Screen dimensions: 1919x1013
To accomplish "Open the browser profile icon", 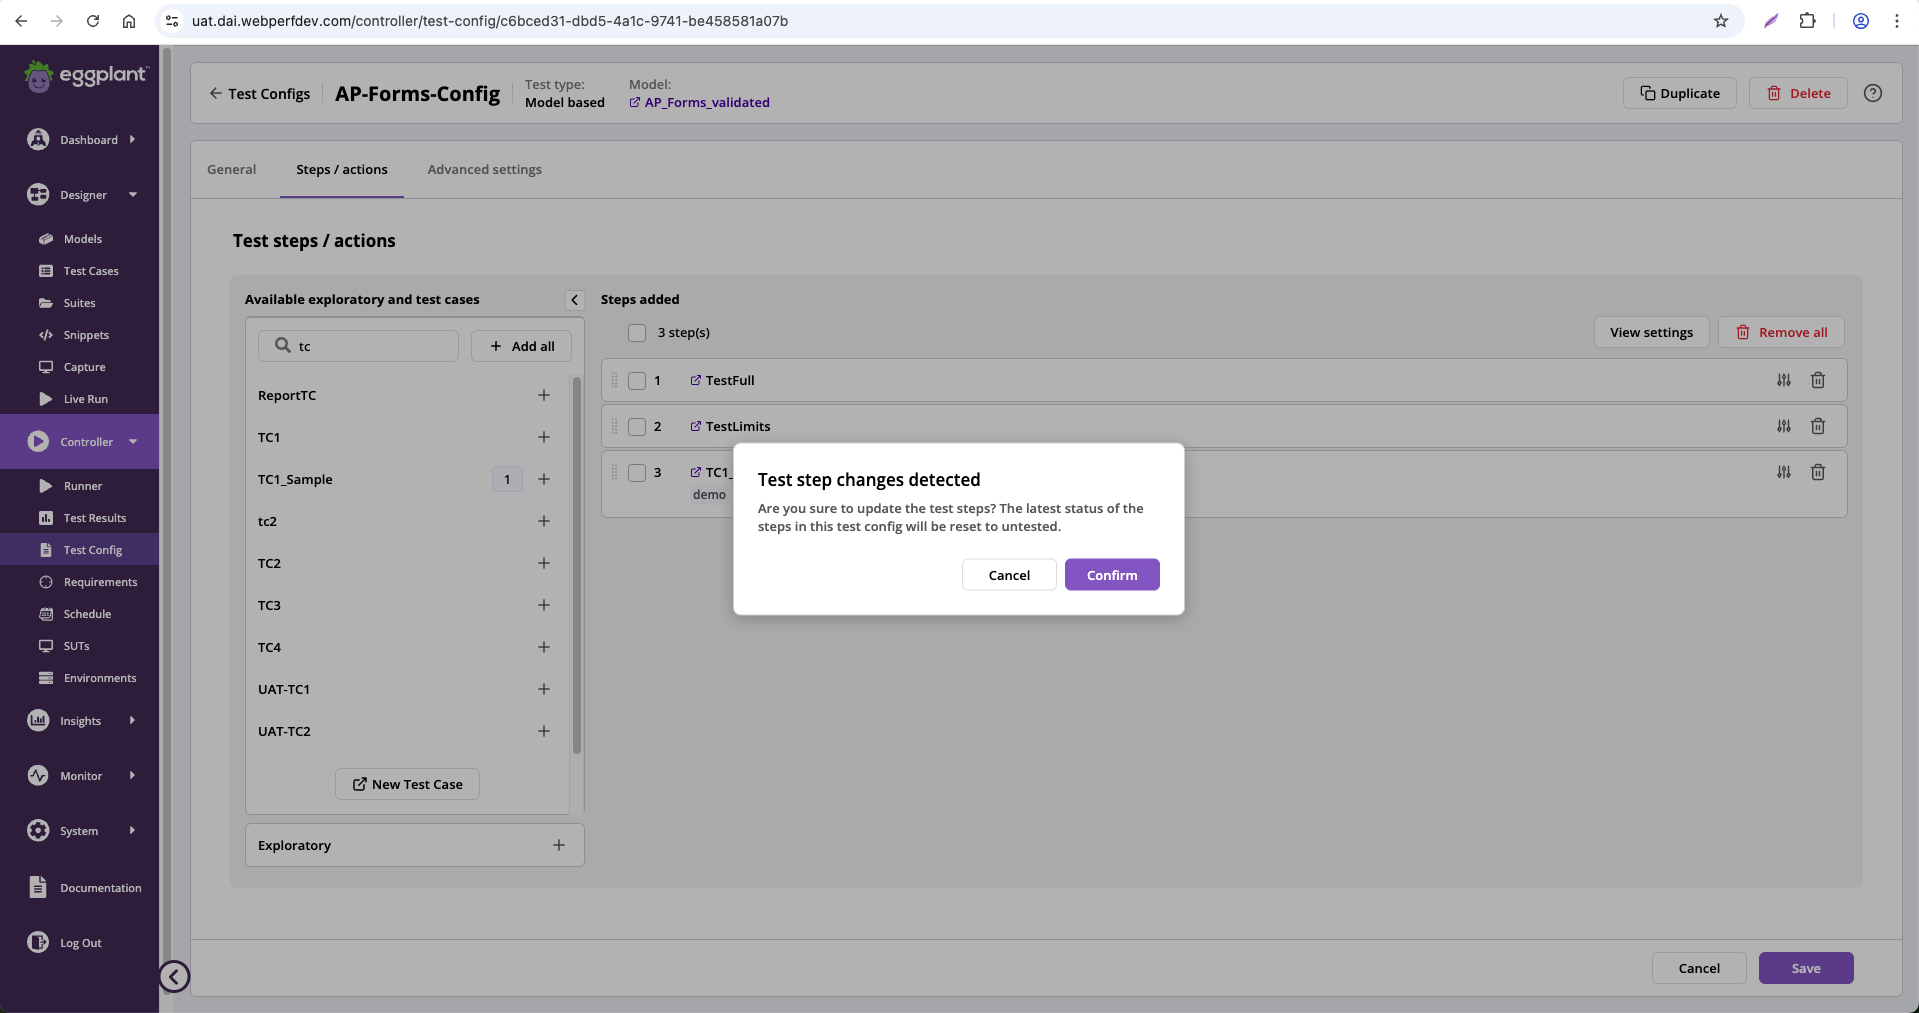I will [x=1861, y=21].
